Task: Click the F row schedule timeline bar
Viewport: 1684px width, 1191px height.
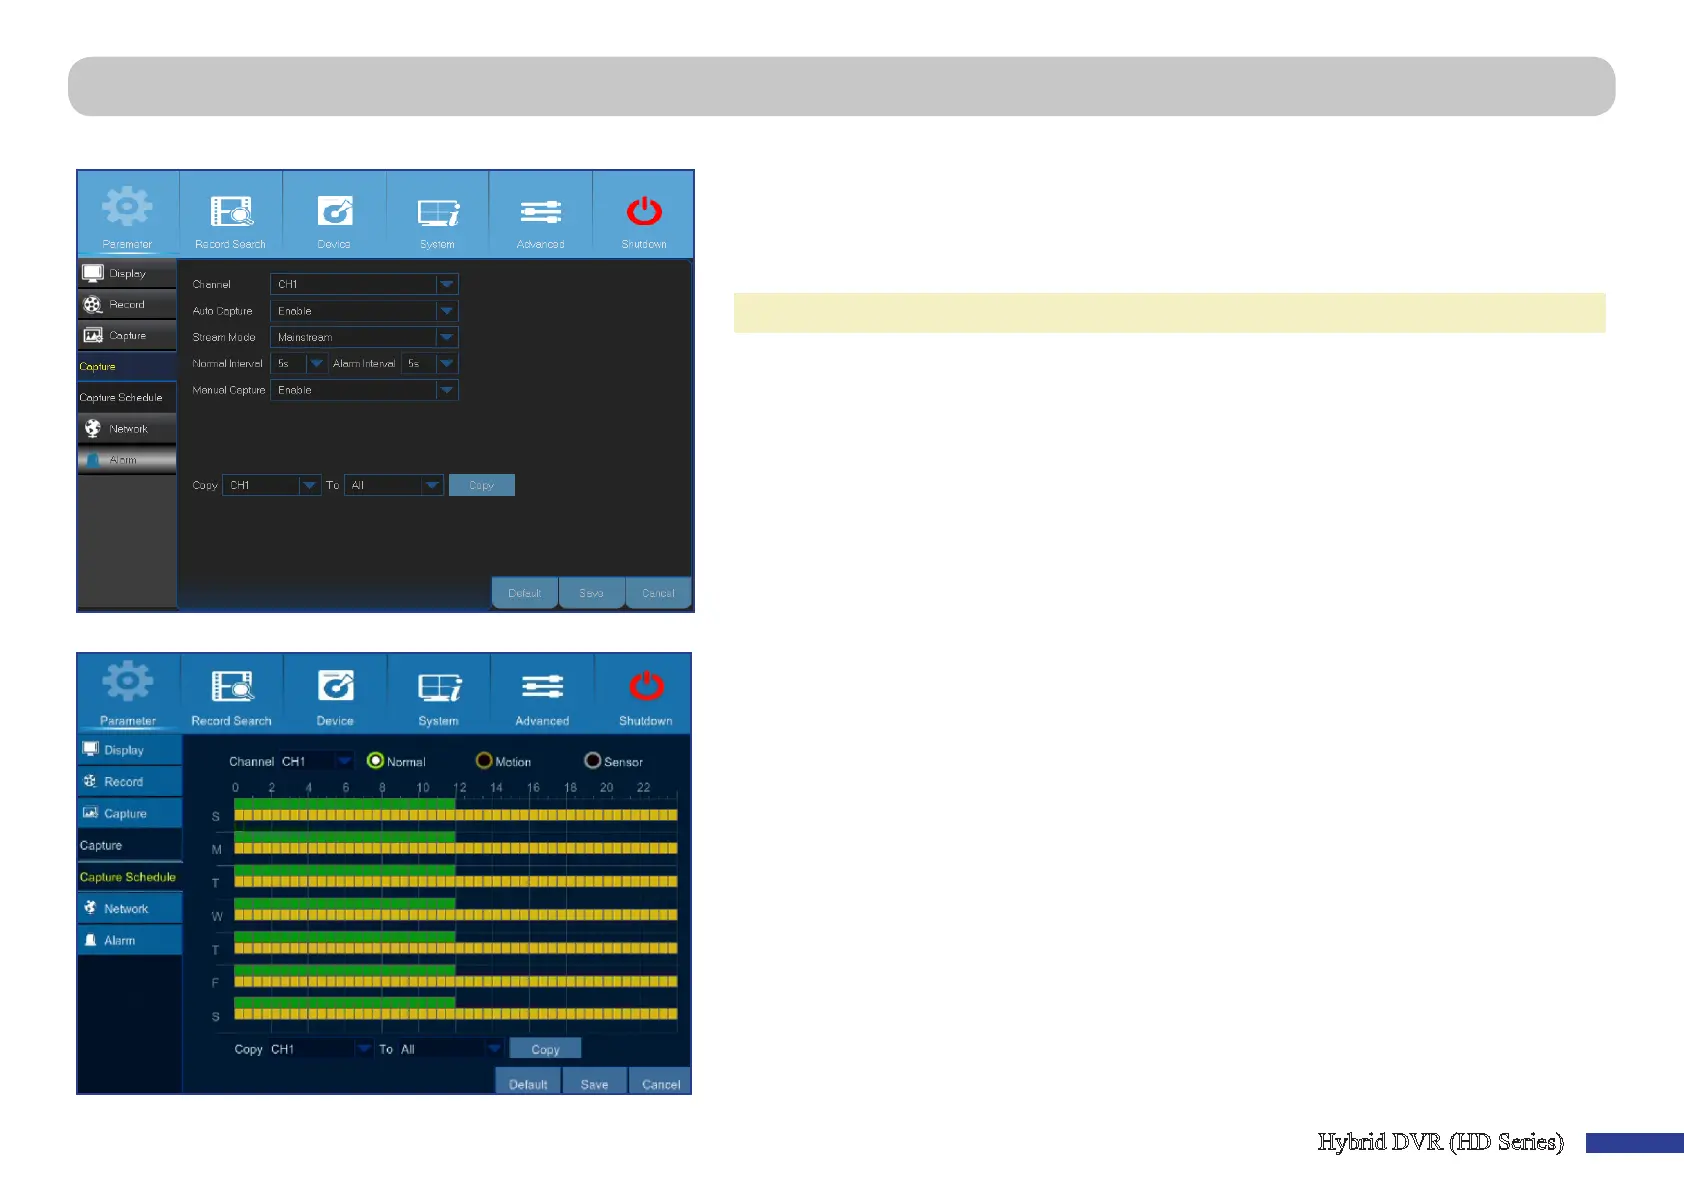Action: pyautogui.click(x=456, y=976)
